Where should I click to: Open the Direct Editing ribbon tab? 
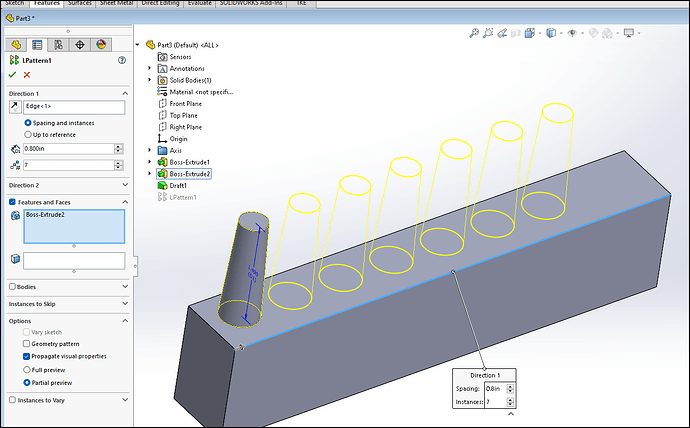pos(160,4)
